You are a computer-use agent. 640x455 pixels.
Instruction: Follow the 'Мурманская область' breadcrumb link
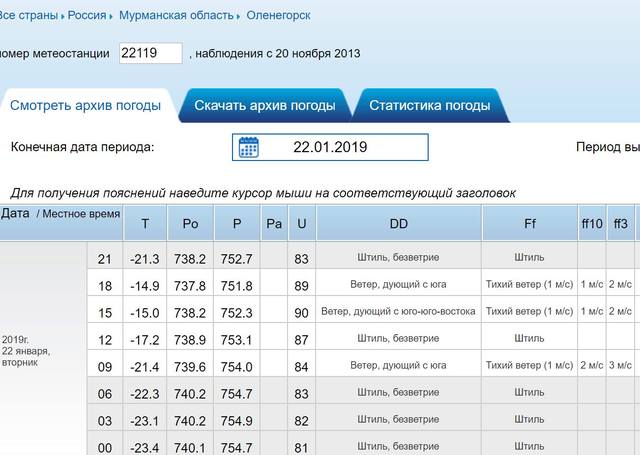[x=176, y=15]
